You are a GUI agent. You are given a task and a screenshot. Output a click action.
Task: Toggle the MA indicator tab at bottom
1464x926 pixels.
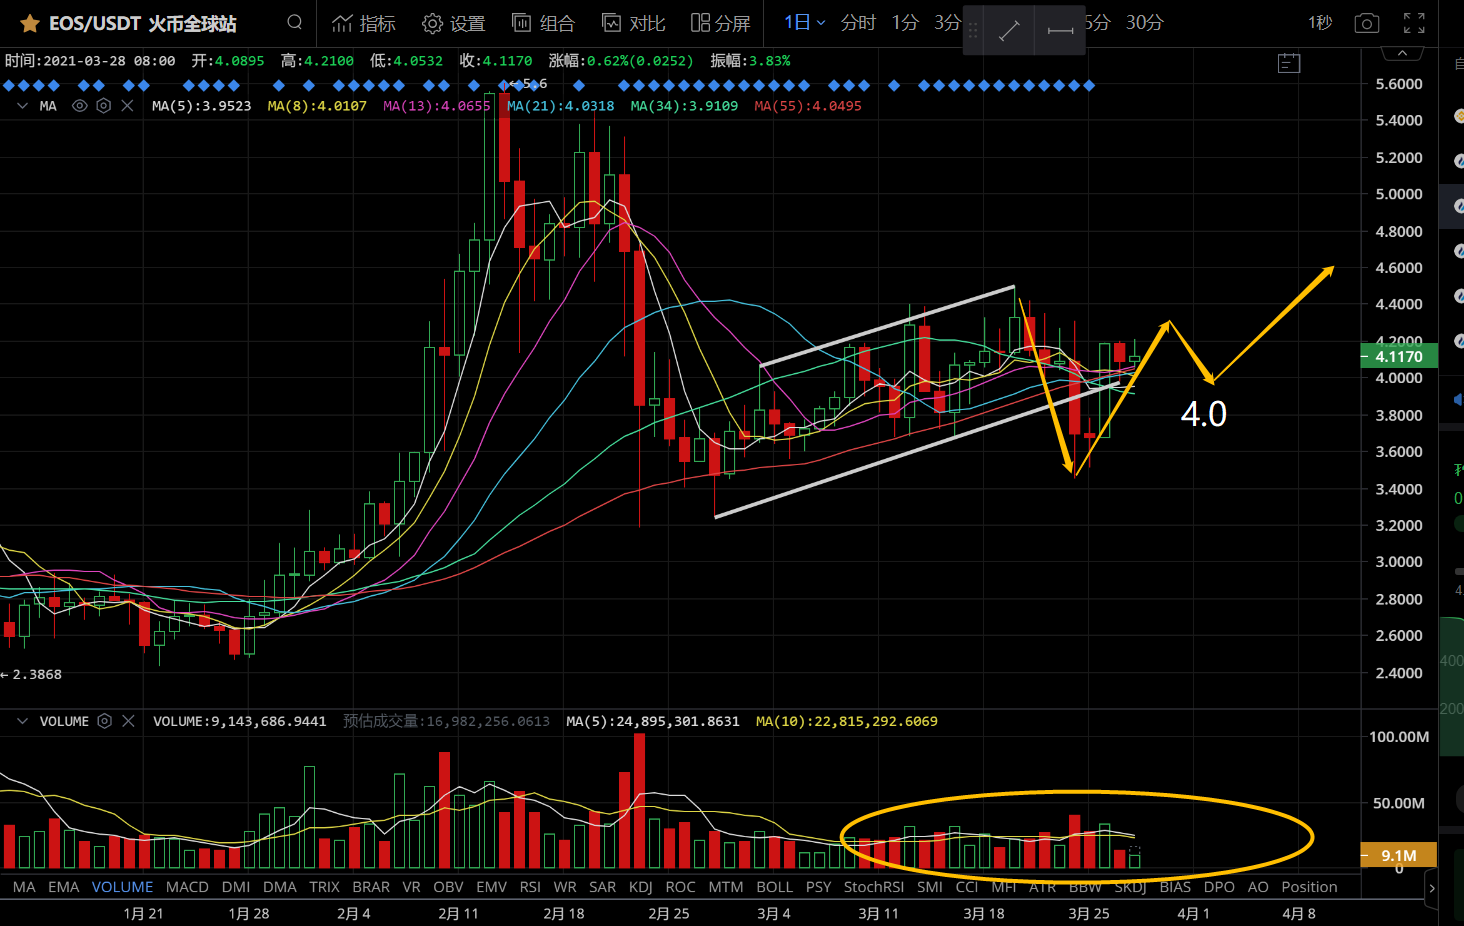pyautogui.click(x=24, y=887)
